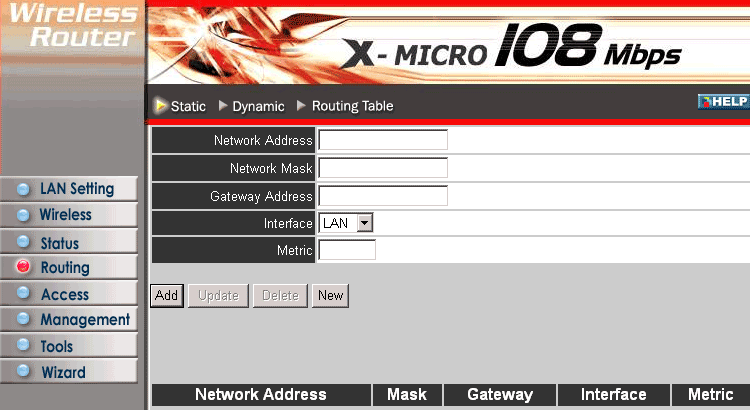Click the Gateway table column header
This screenshot has width=750, height=410.
tap(500, 395)
